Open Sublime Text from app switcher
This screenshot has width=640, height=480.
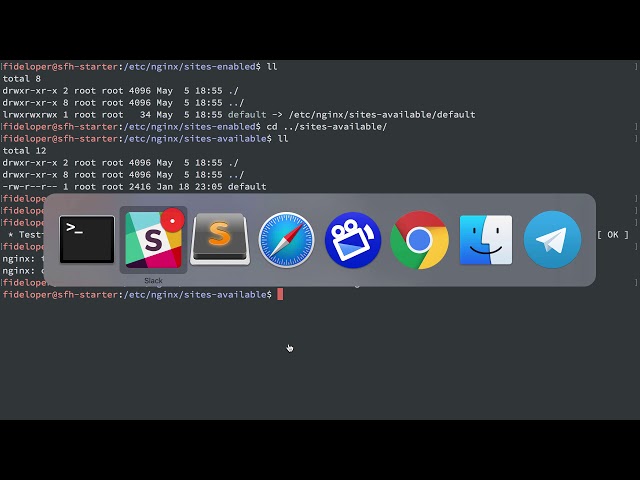[220, 240]
